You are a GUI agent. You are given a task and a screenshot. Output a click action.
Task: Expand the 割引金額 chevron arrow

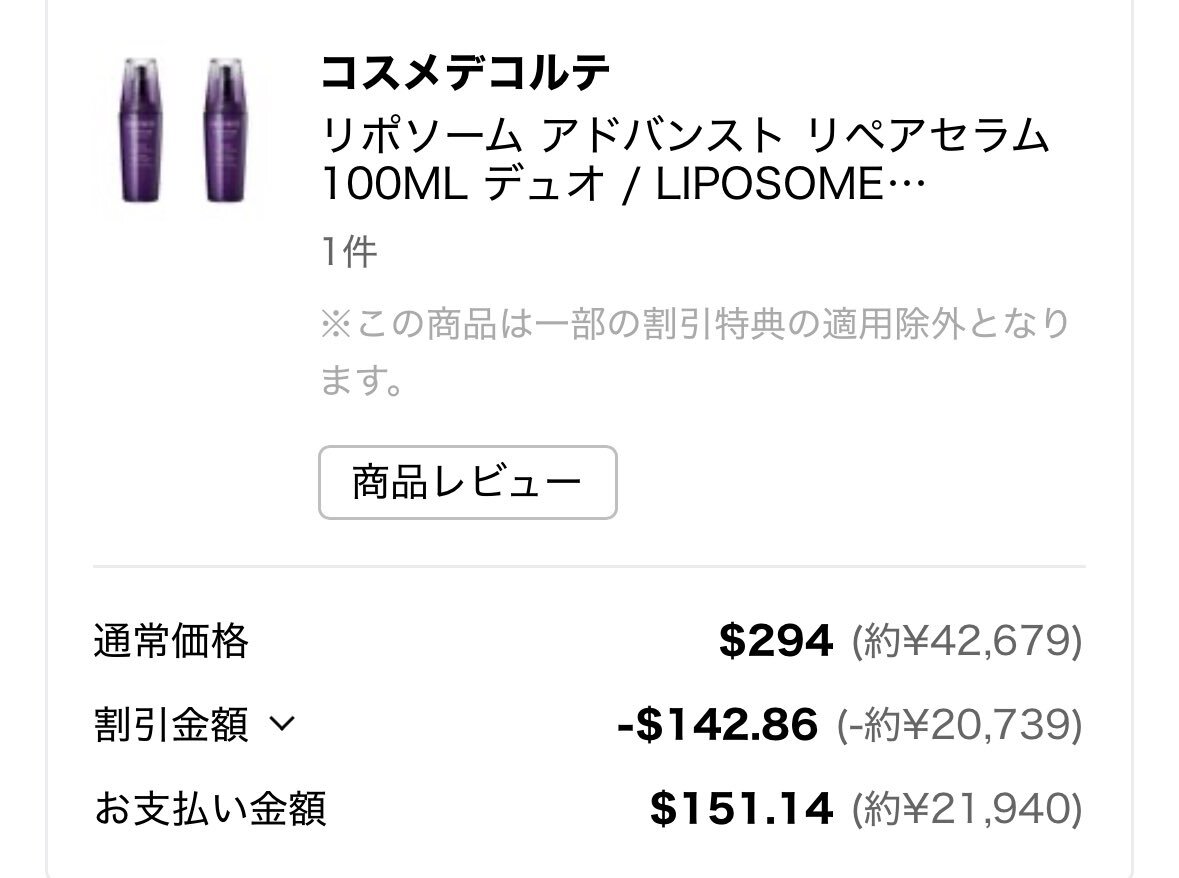[x=283, y=724]
